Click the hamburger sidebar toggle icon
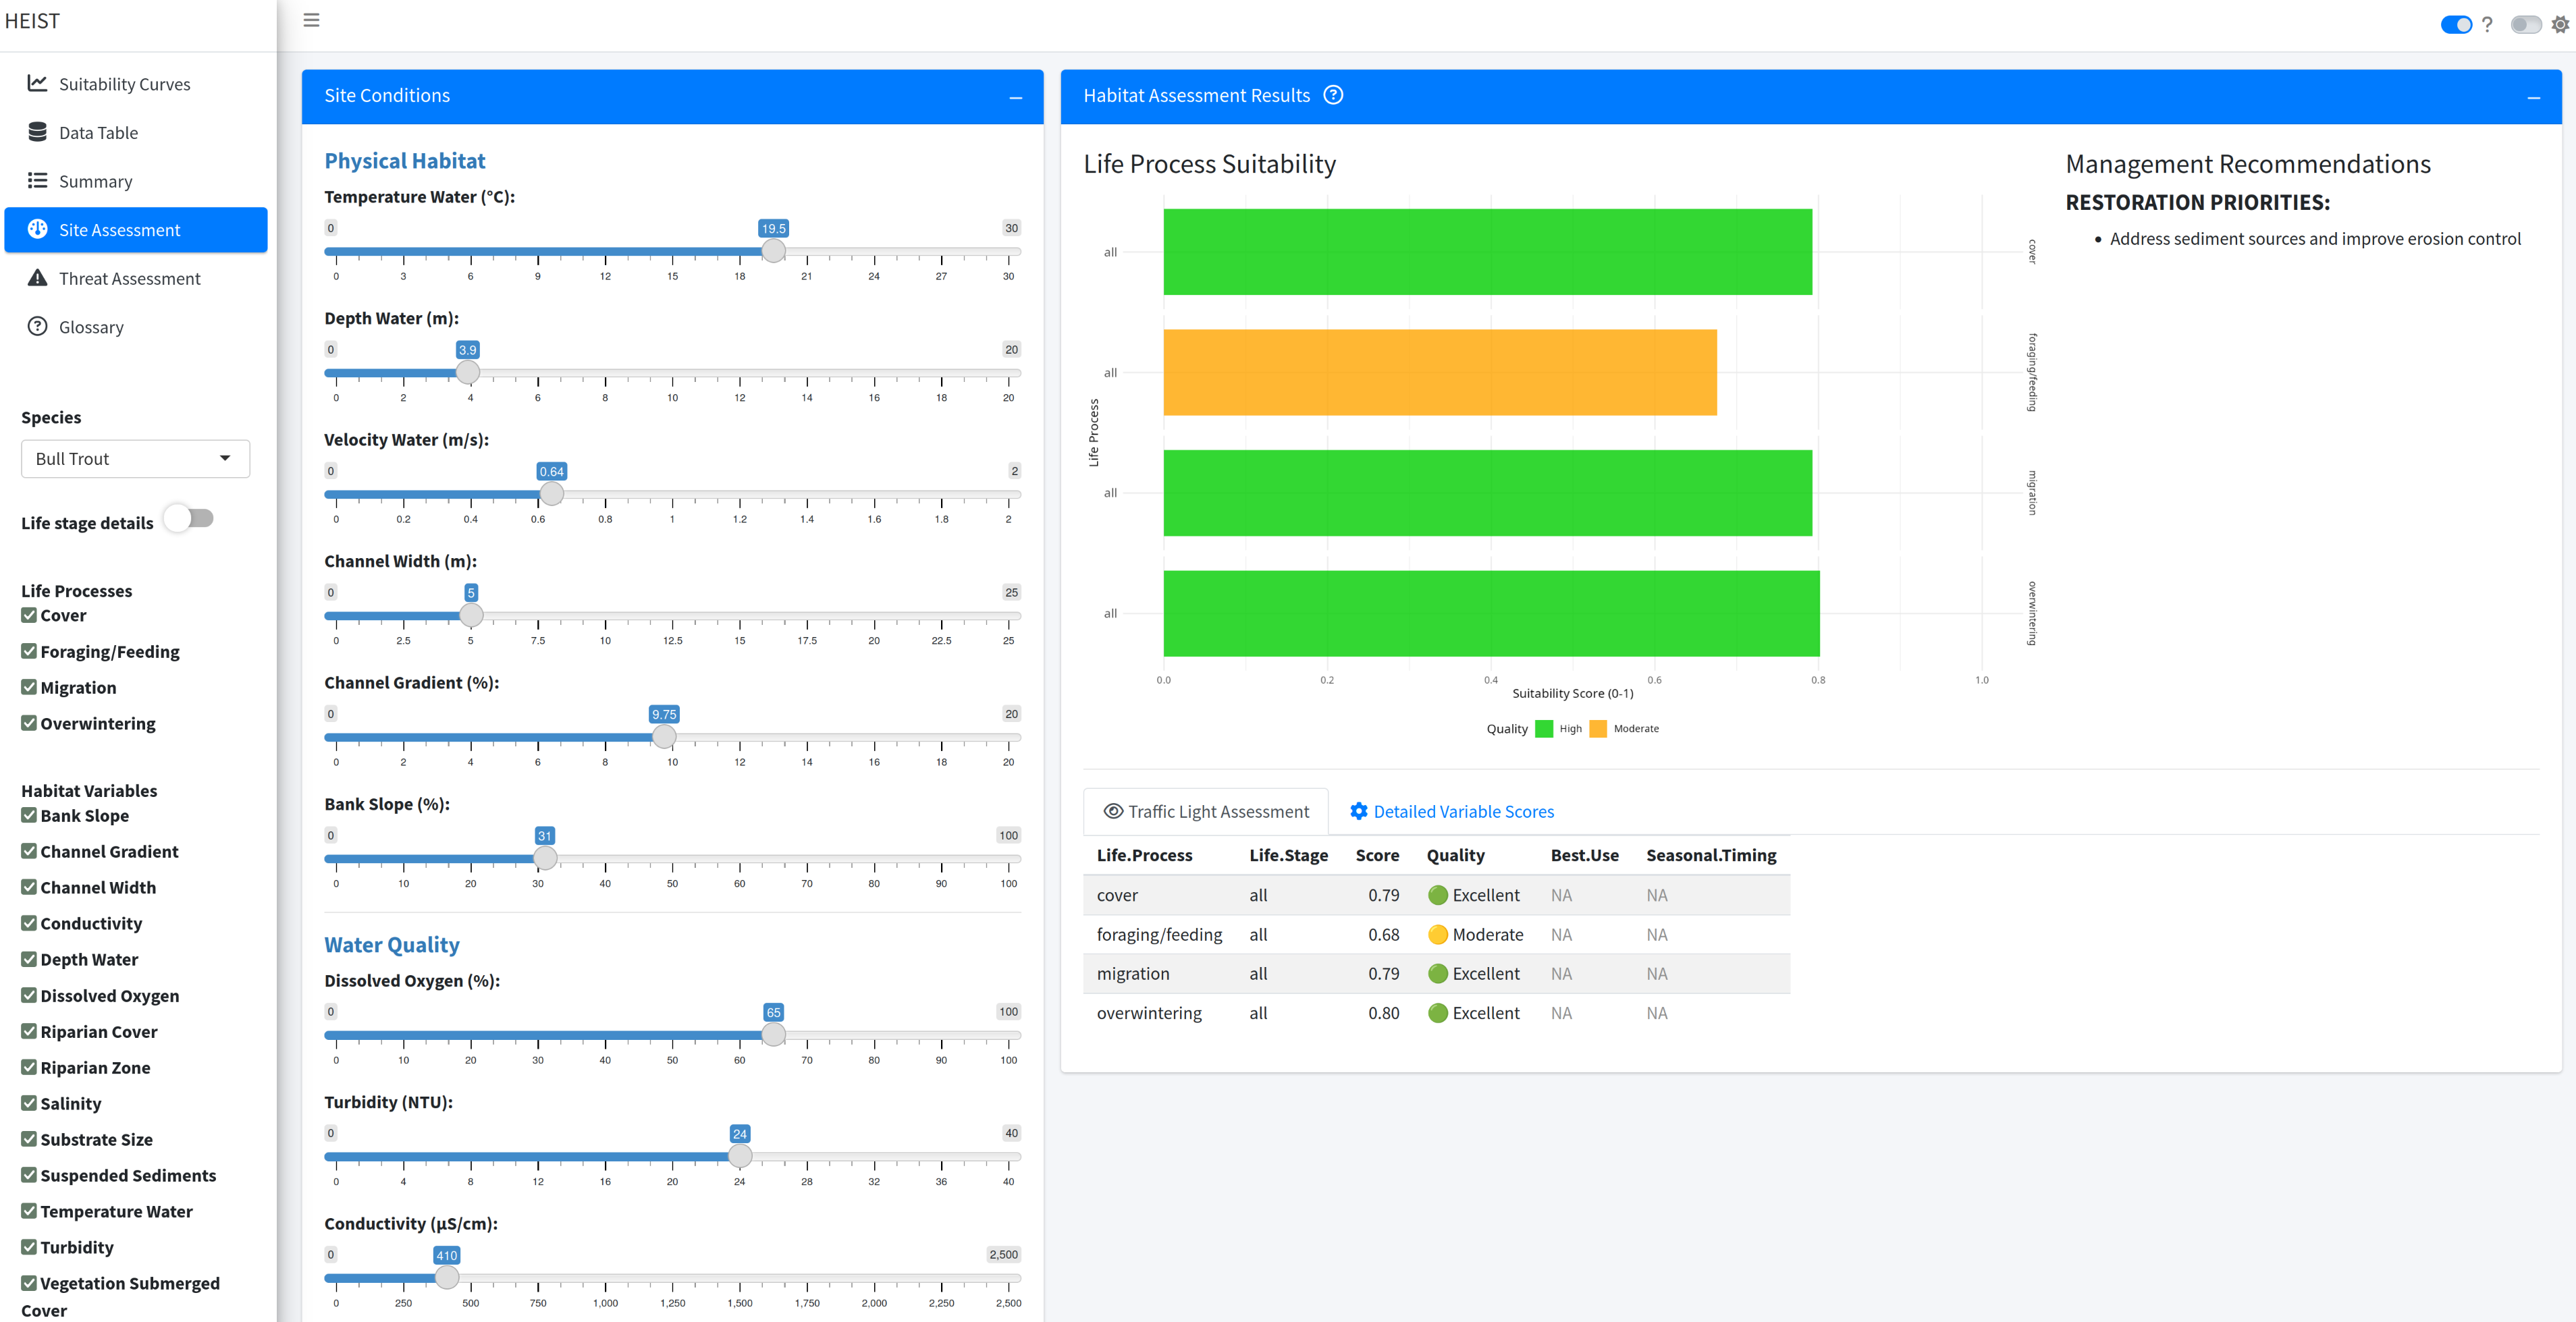 (311, 20)
